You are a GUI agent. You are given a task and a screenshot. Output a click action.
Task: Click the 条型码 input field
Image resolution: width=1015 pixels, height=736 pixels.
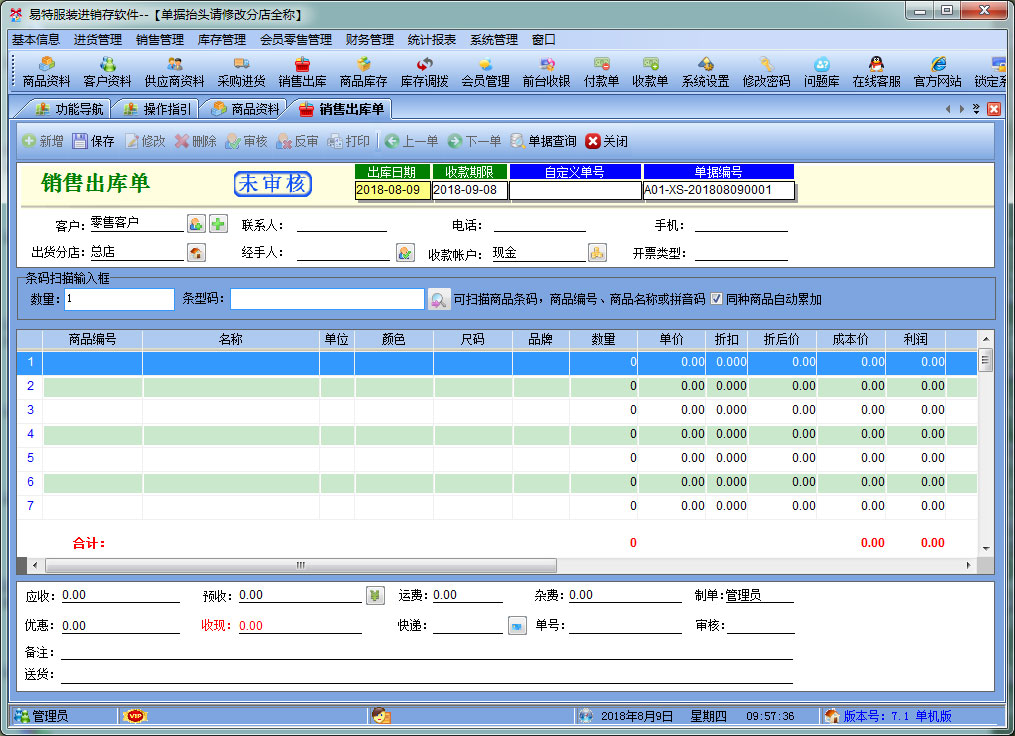[x=327, y=299]
